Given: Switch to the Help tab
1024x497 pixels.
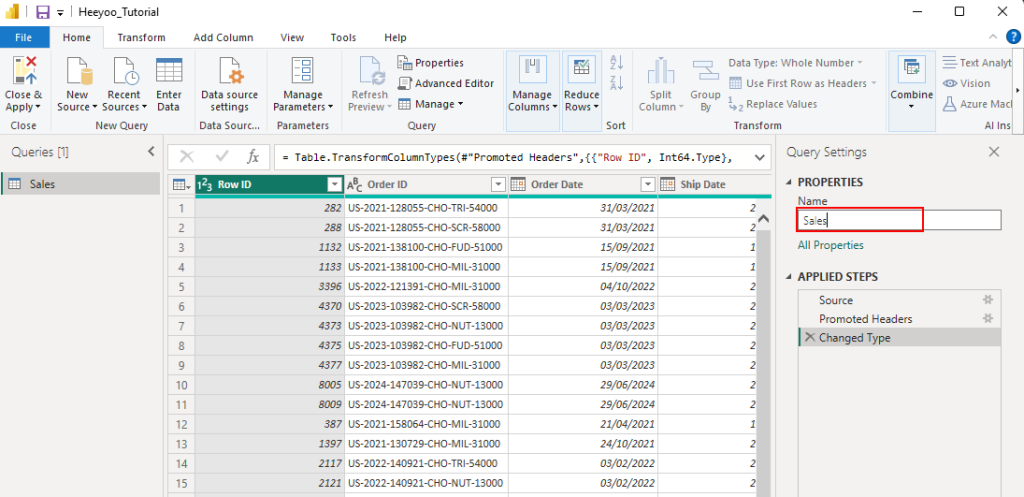Looking at the screenshot, I should 395,37.
